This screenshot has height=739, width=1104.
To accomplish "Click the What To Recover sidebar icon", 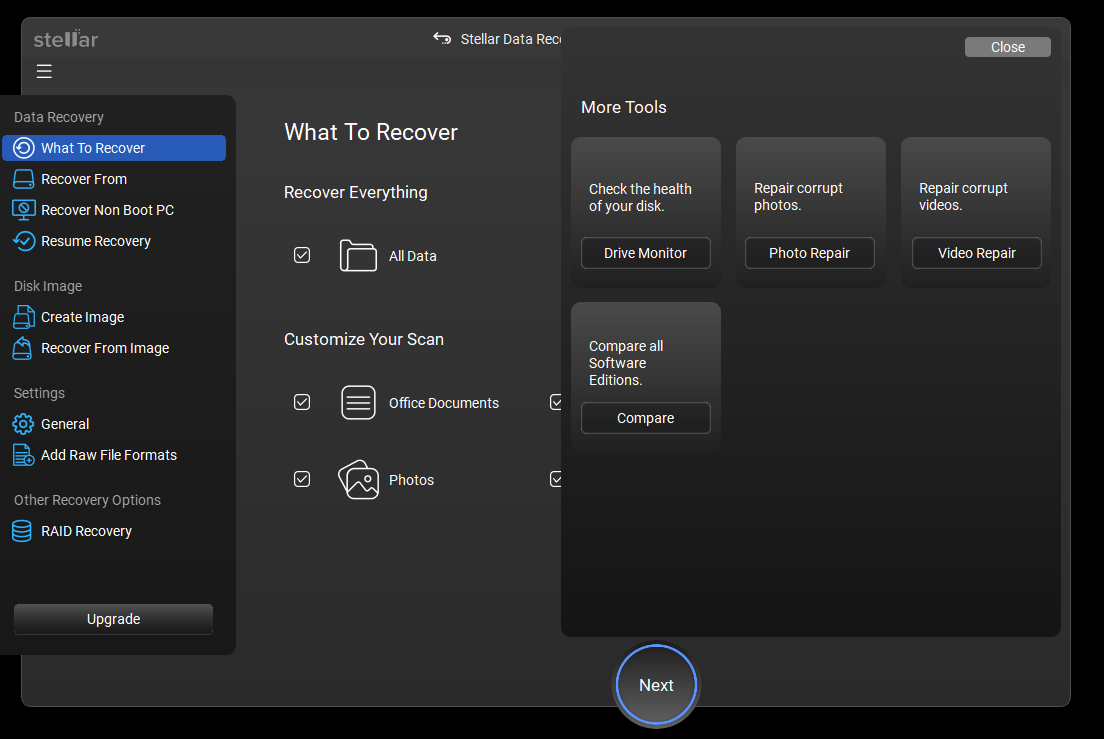I will click(x=23, y=148).
